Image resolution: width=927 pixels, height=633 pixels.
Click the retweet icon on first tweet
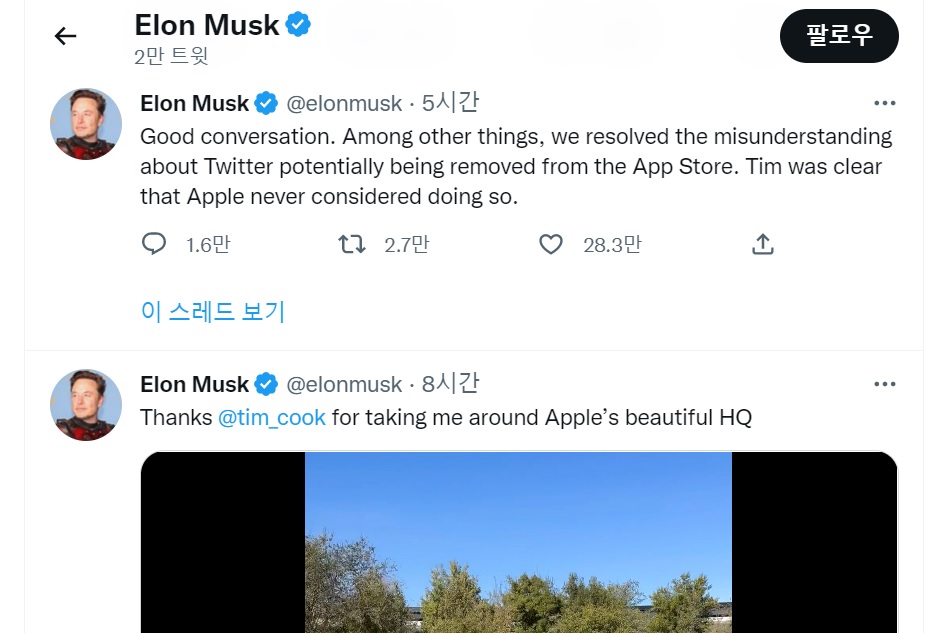[351, 244]
